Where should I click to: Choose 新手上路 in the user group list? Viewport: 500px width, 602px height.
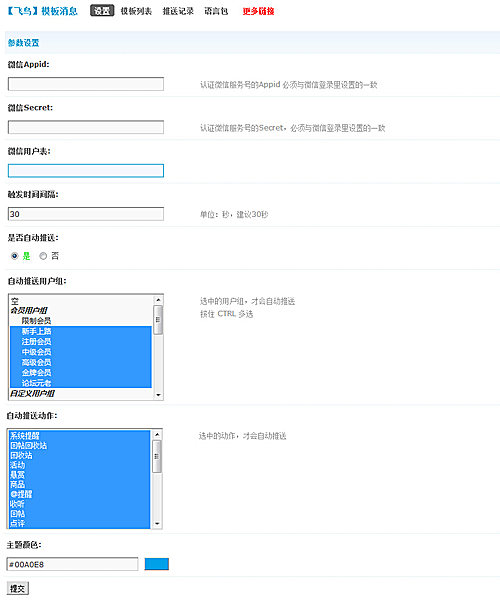click(x=36, y=331)
